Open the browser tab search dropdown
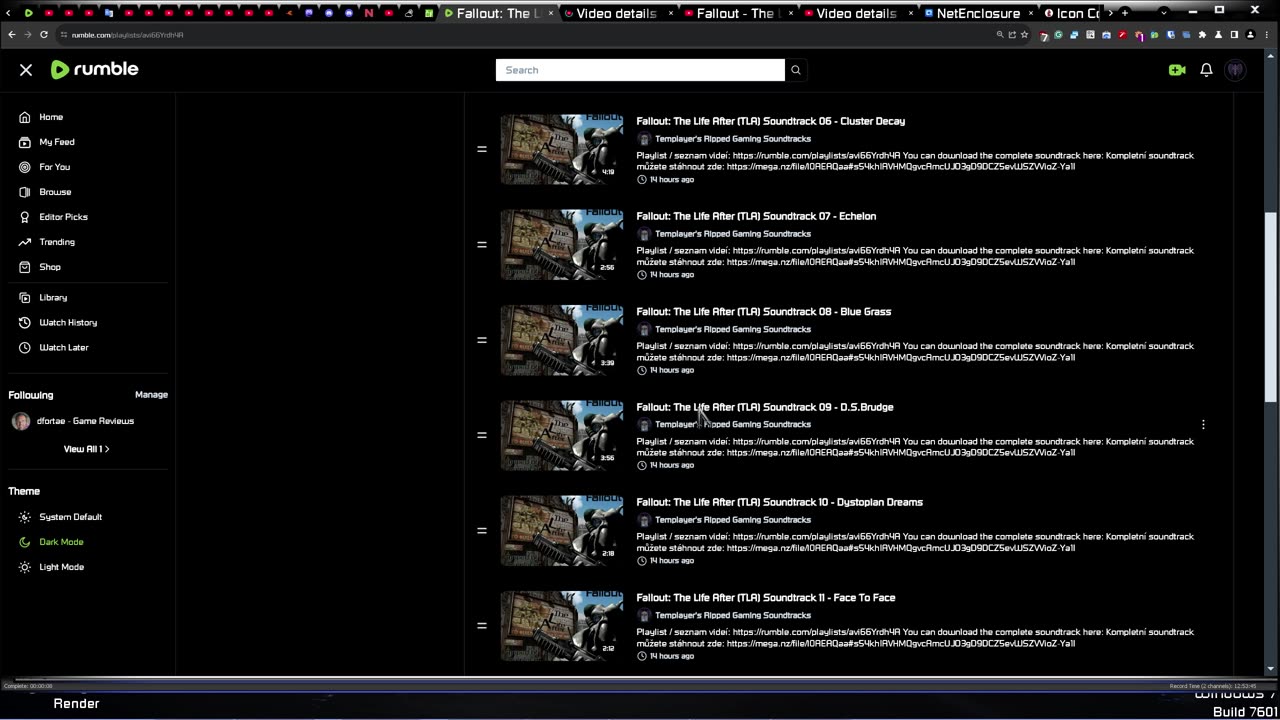The width and height of the screenshot is (1280, 720). point(1164,13)
